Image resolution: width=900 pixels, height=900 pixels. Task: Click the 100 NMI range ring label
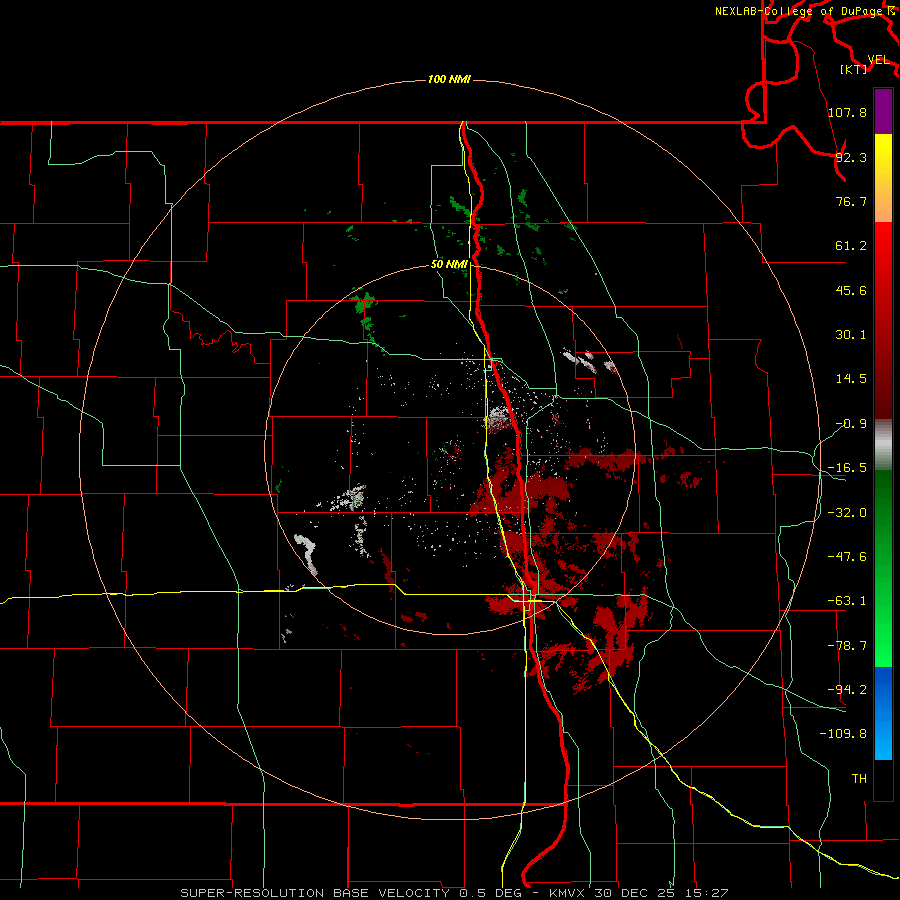[x=449, y=79]
